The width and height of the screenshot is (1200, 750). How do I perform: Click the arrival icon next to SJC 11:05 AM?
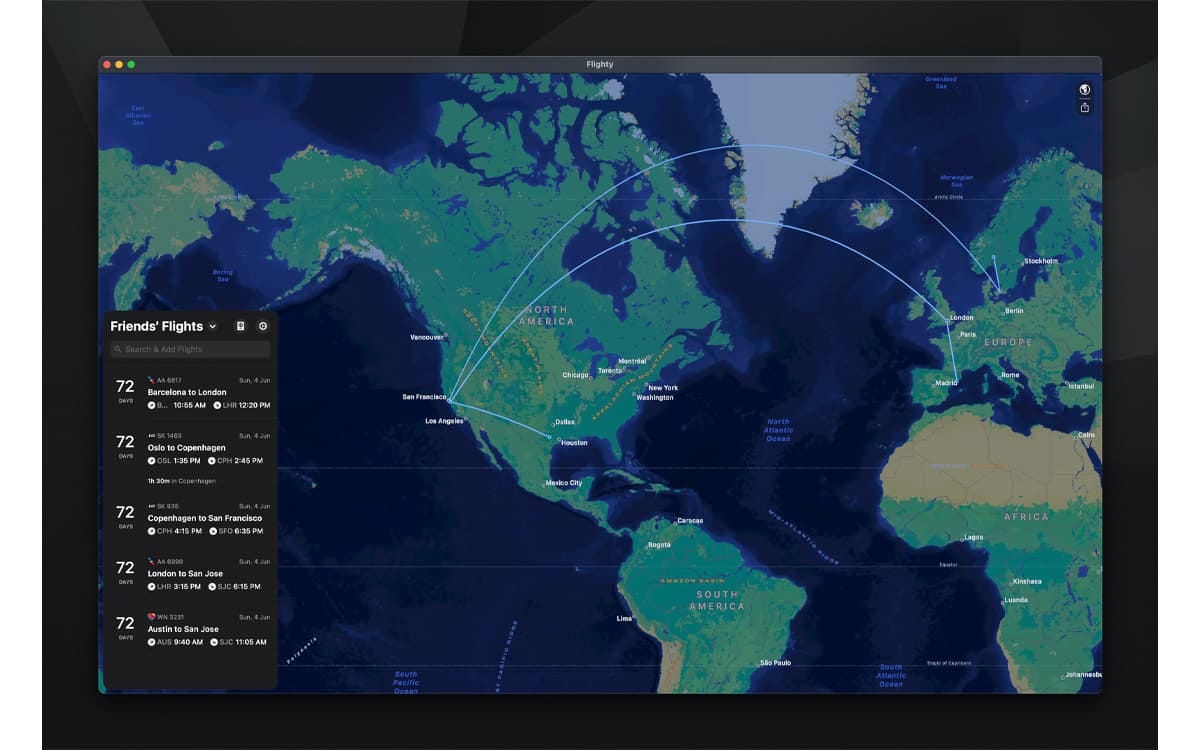coord(212,642)
